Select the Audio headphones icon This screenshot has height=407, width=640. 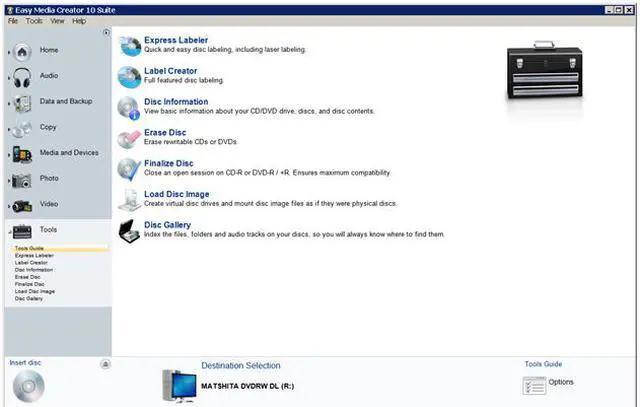[24, 76]
